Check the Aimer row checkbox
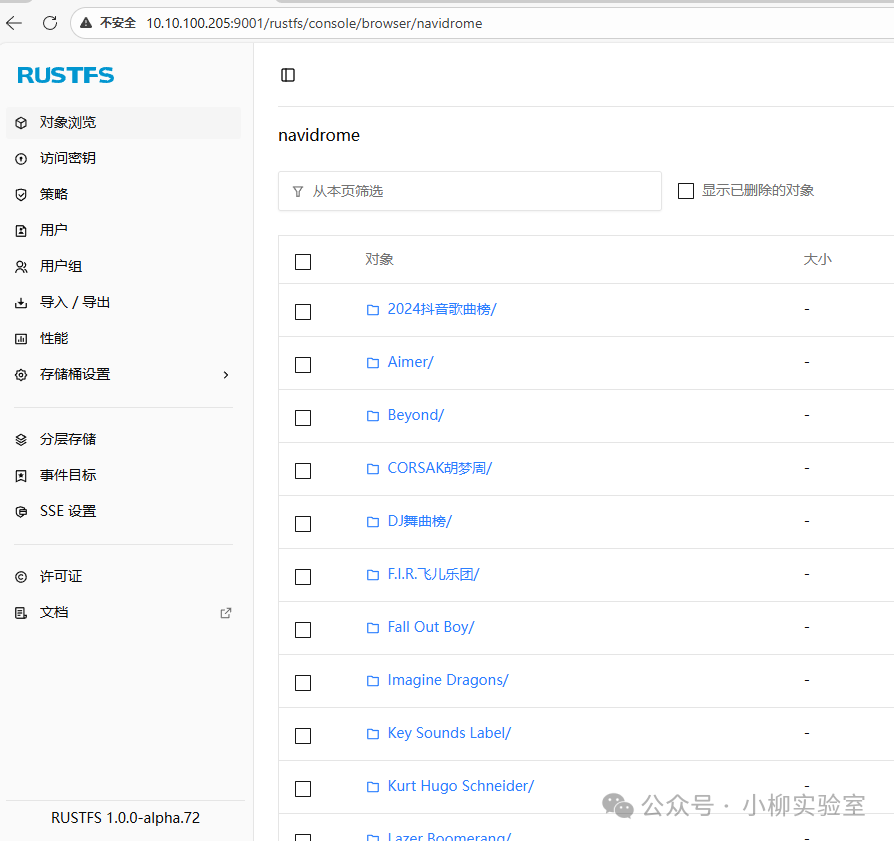The image size is (894, 841). (303, 365)
